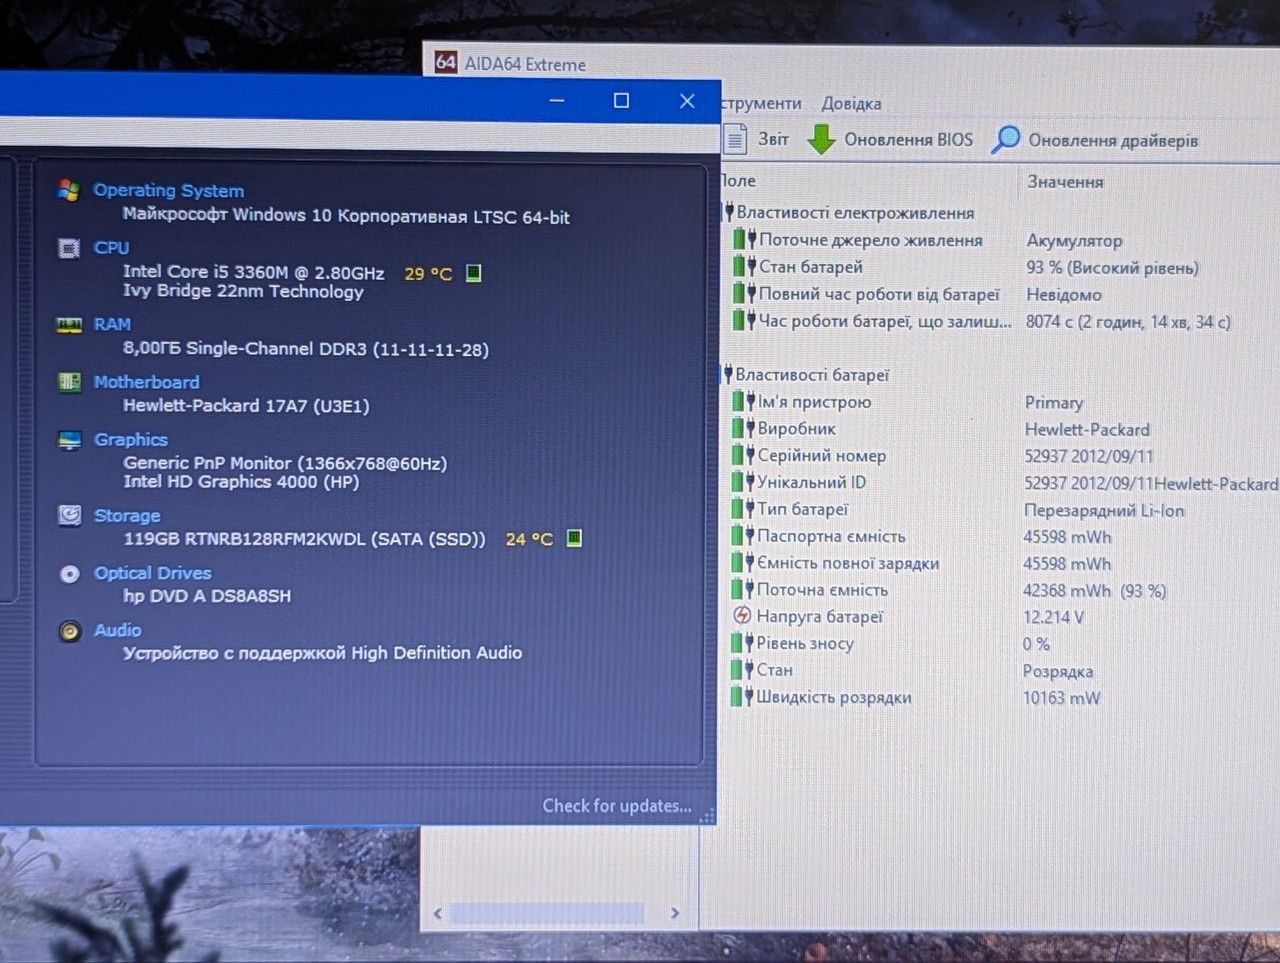1280x963 pixels.
Task: Click the 93 % (Високий рівень) value
Action: coord(1112,268)
